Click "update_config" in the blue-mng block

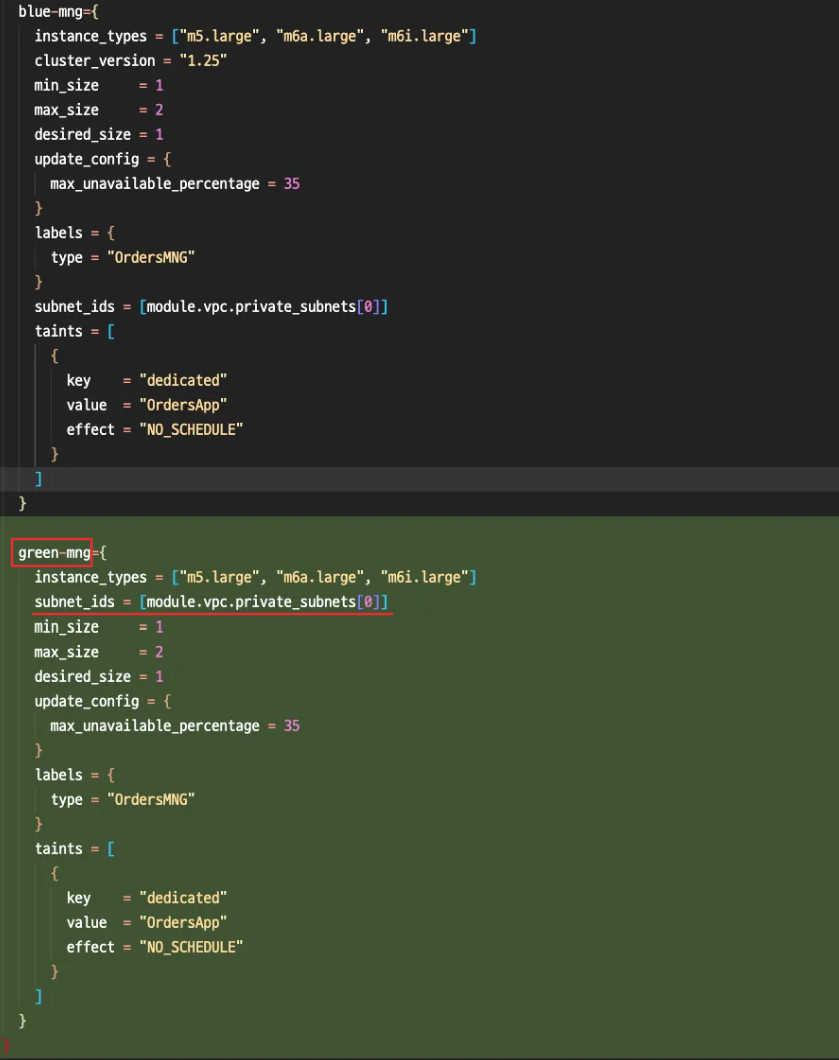(87, 160)
